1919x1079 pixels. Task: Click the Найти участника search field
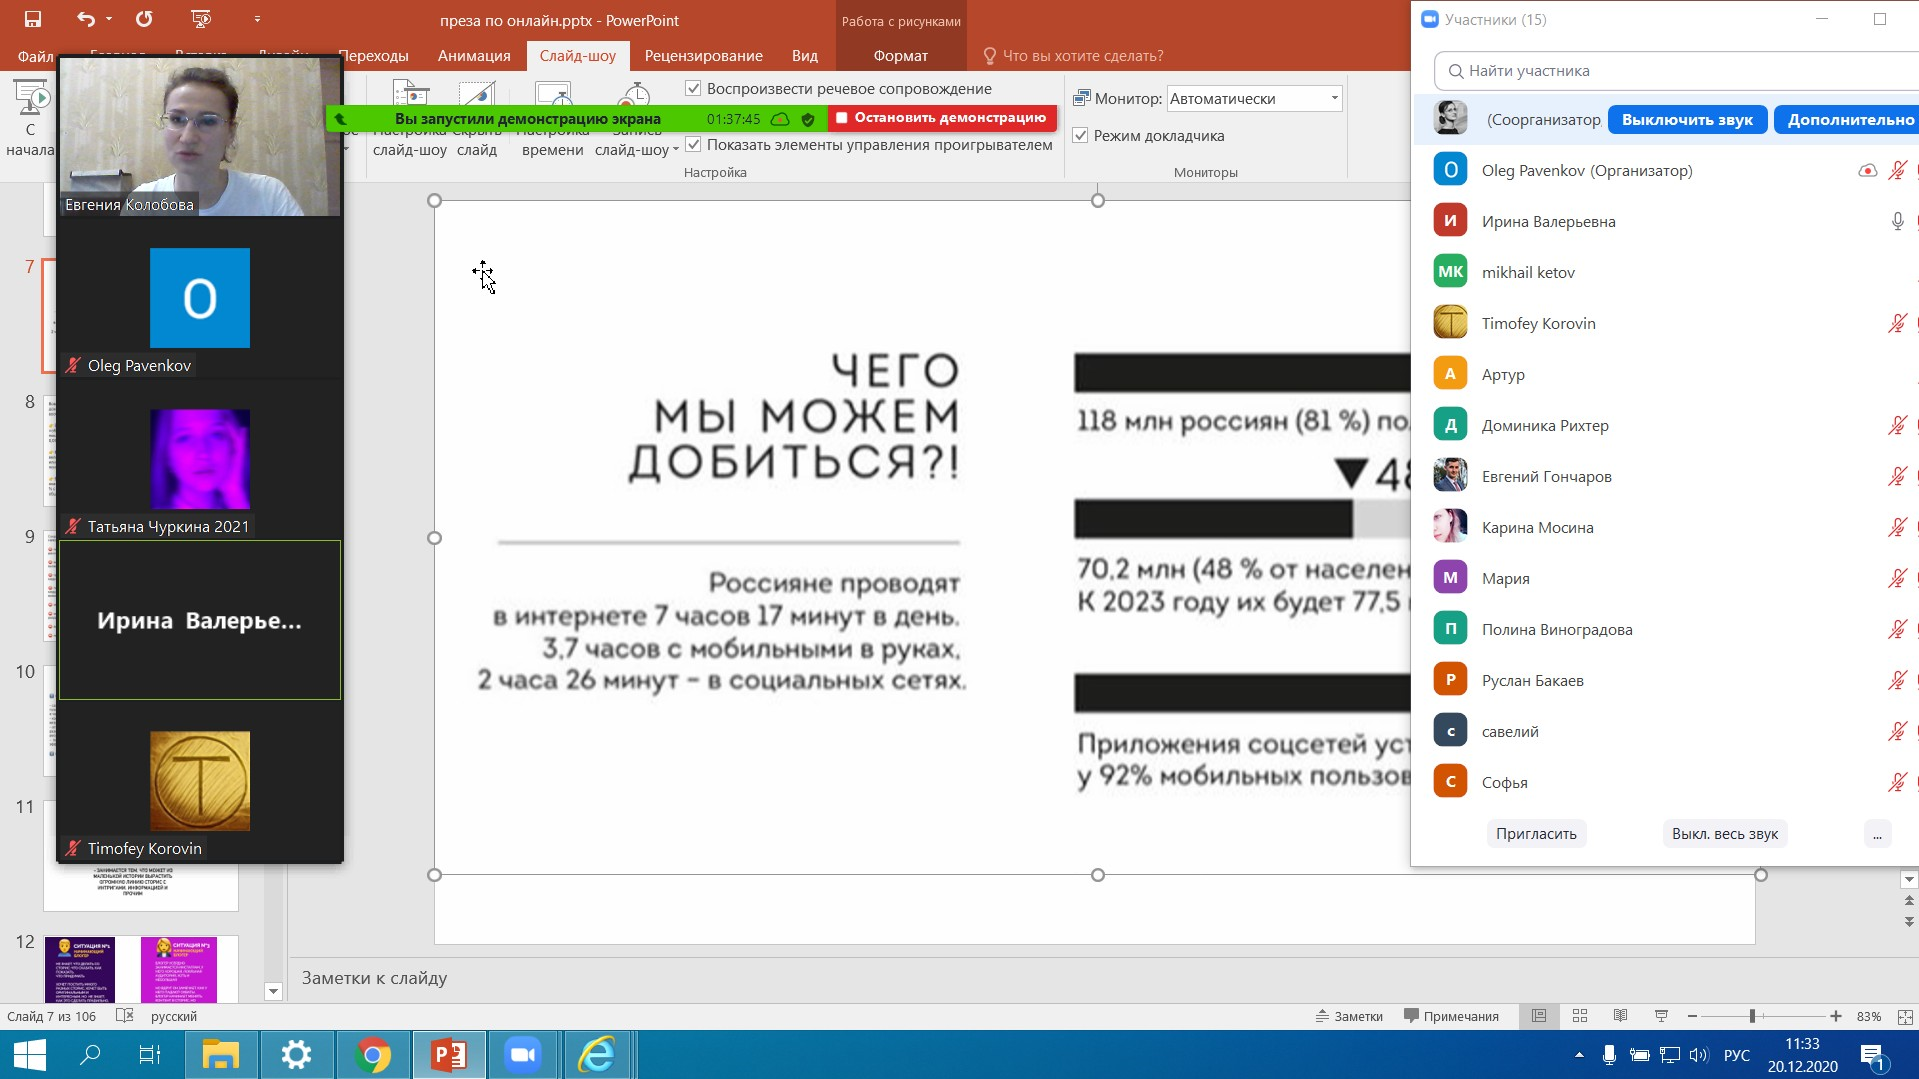[1676, 71]
